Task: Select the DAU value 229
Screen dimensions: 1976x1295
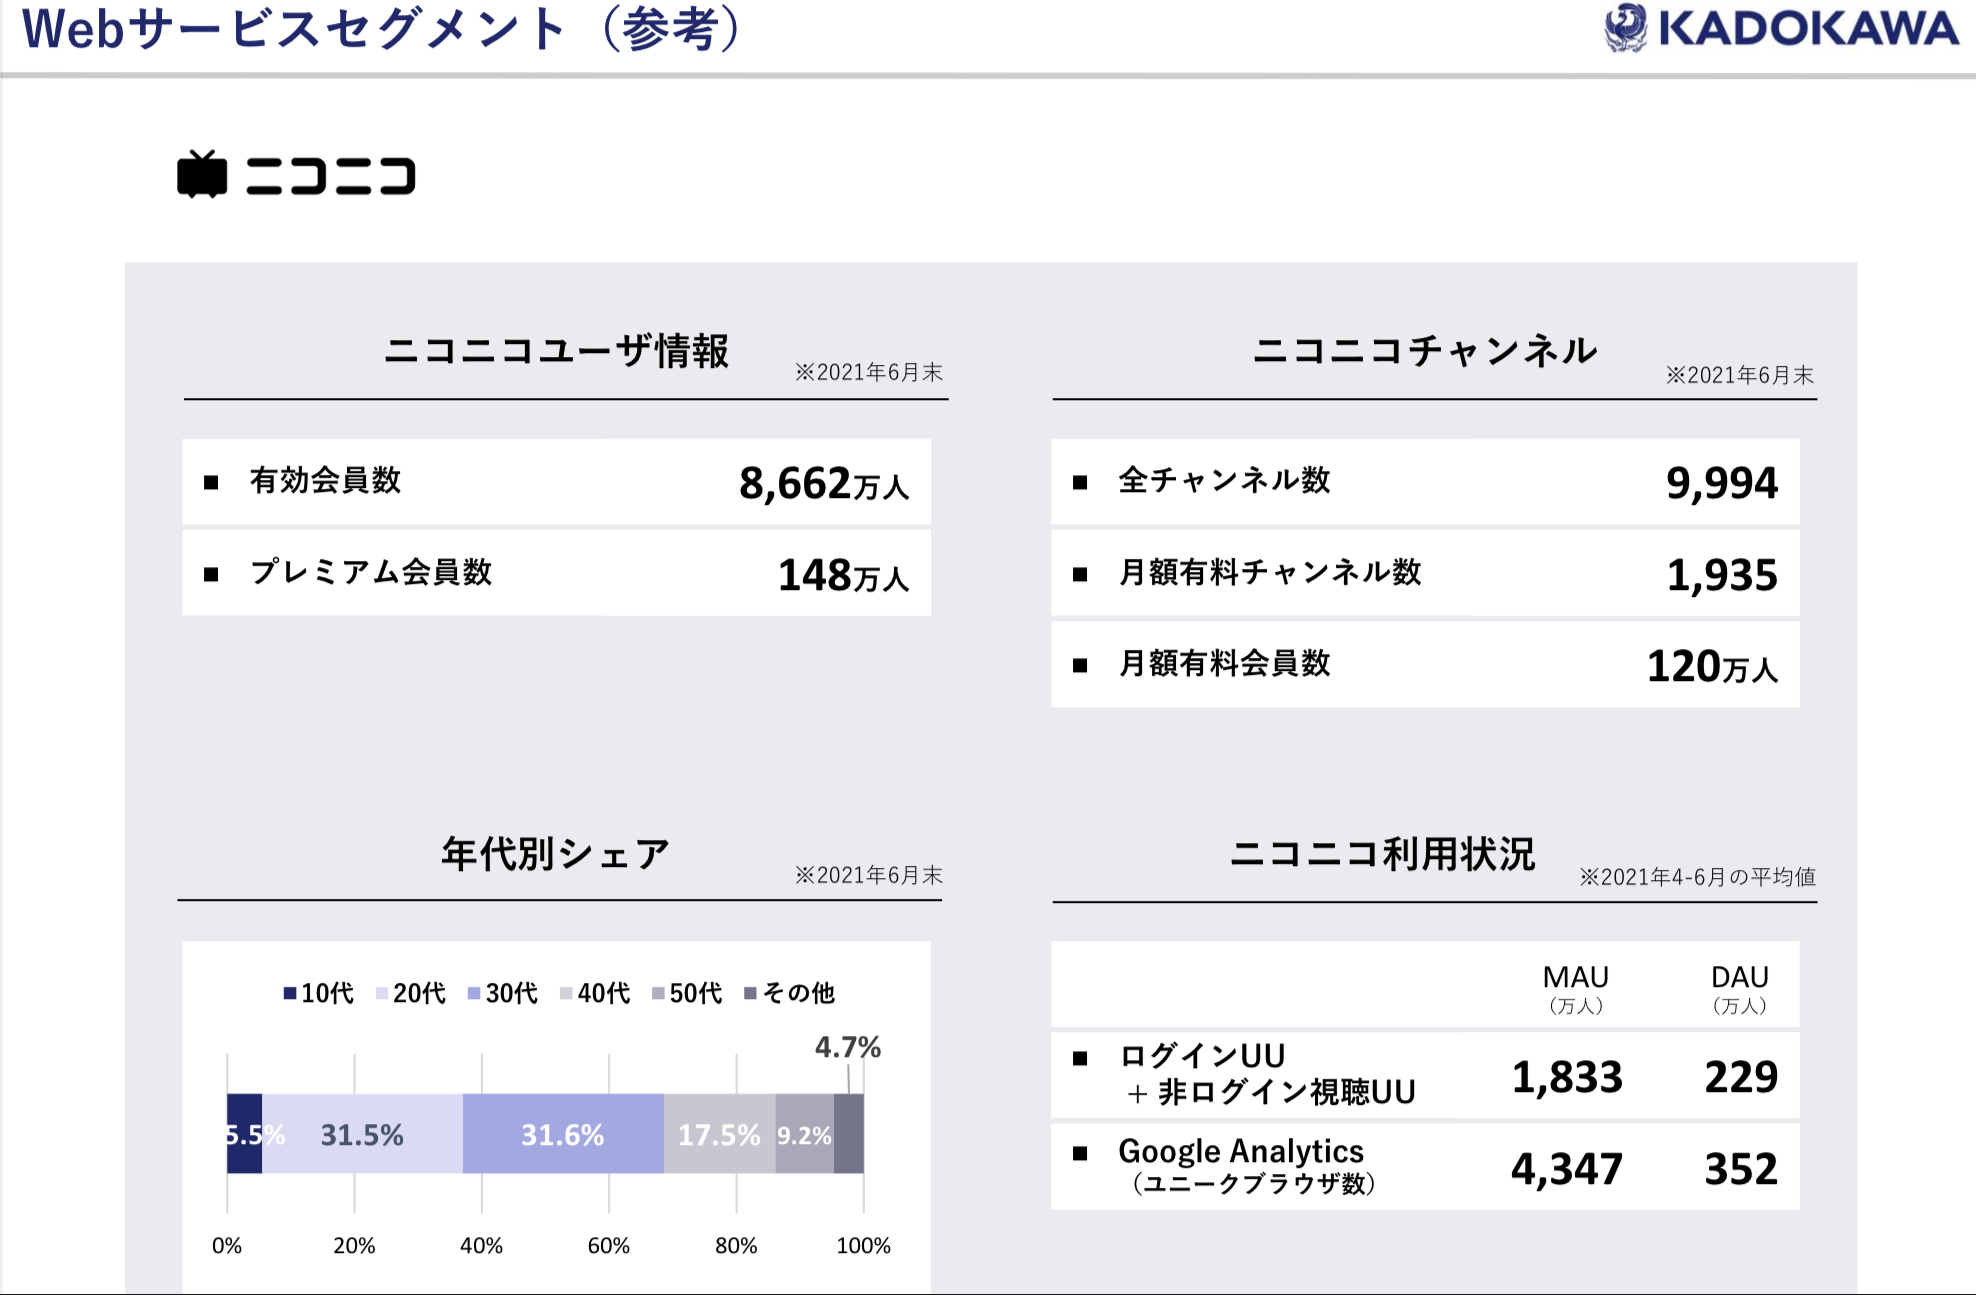Action: [1741, 1078]
